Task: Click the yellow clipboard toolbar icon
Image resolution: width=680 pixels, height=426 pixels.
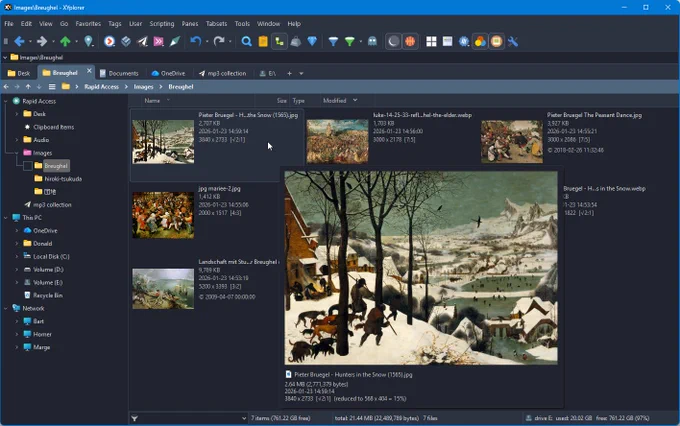Action: [x=263, y=41]
